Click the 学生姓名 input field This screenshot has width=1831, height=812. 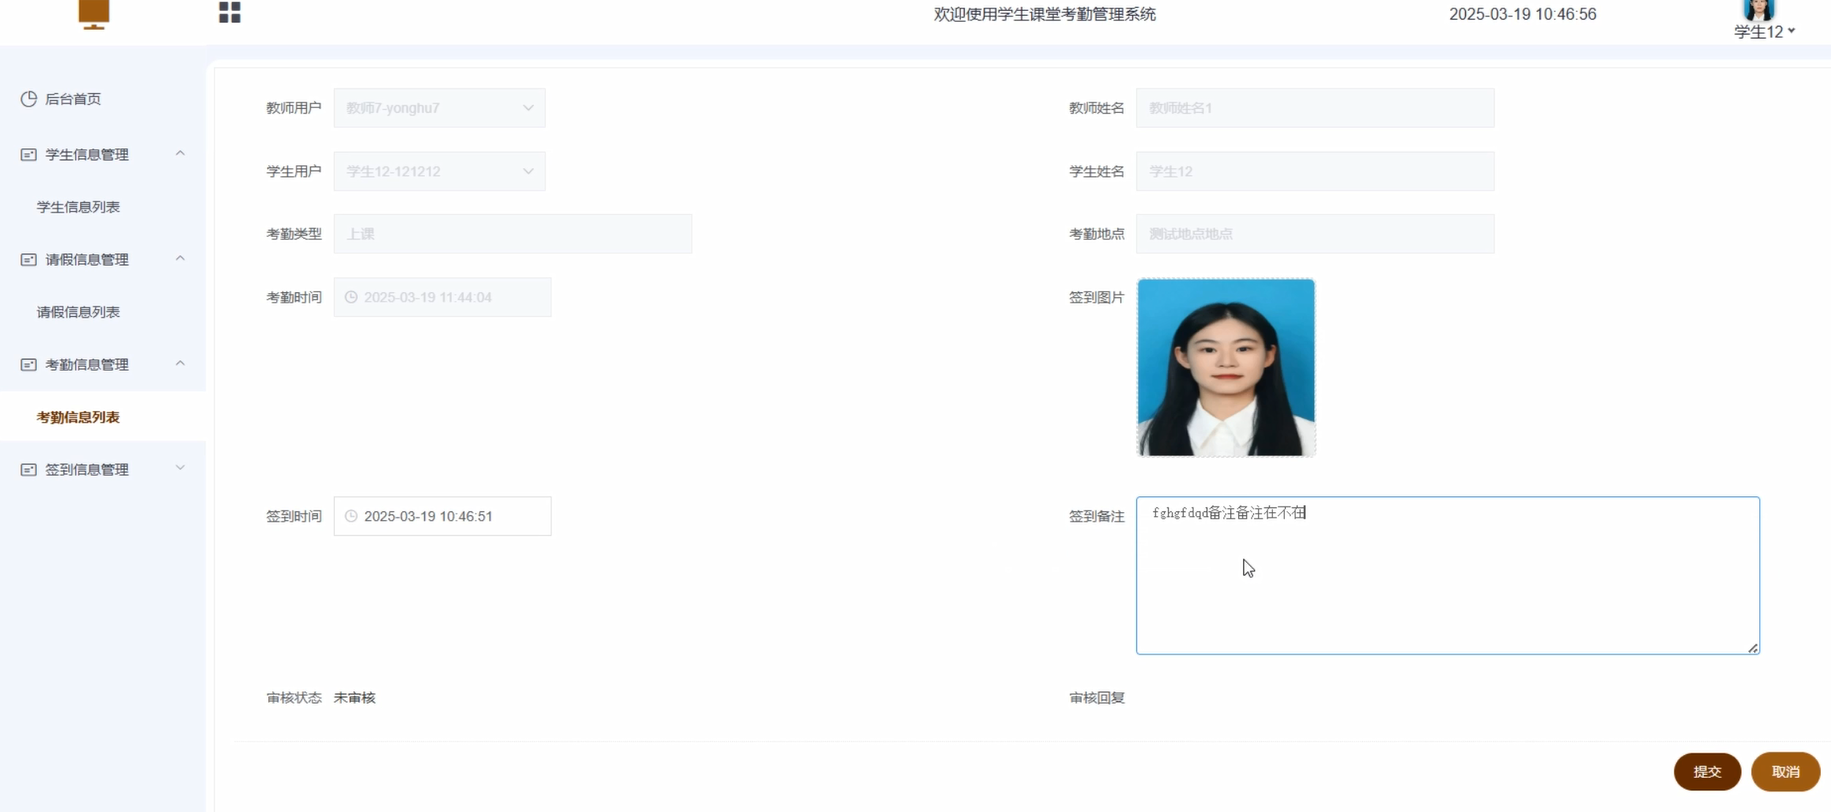1315,171
